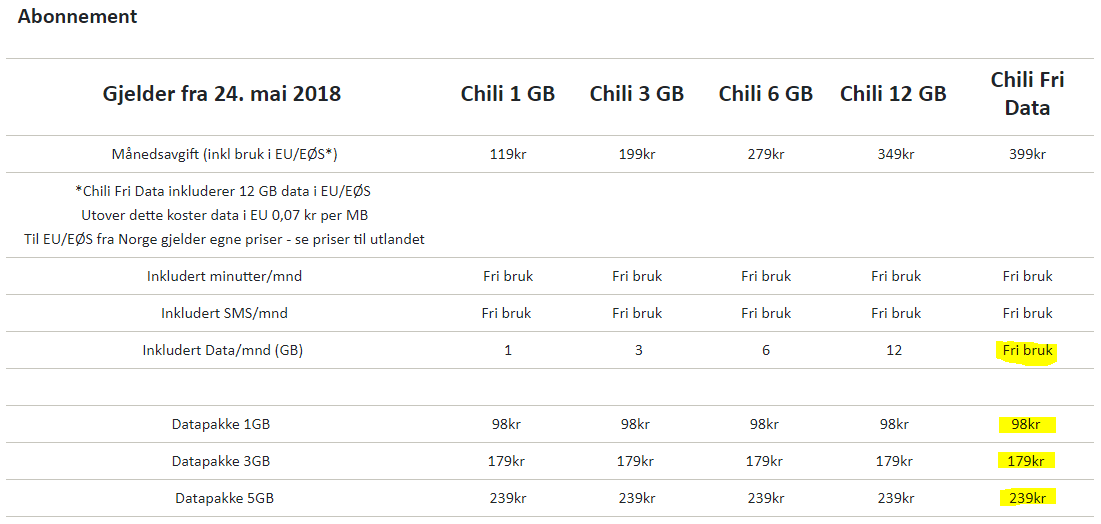Click the highlighted 98kr price
Viewport: 1101px width, 524px height.
click(x=1026, y=424)
